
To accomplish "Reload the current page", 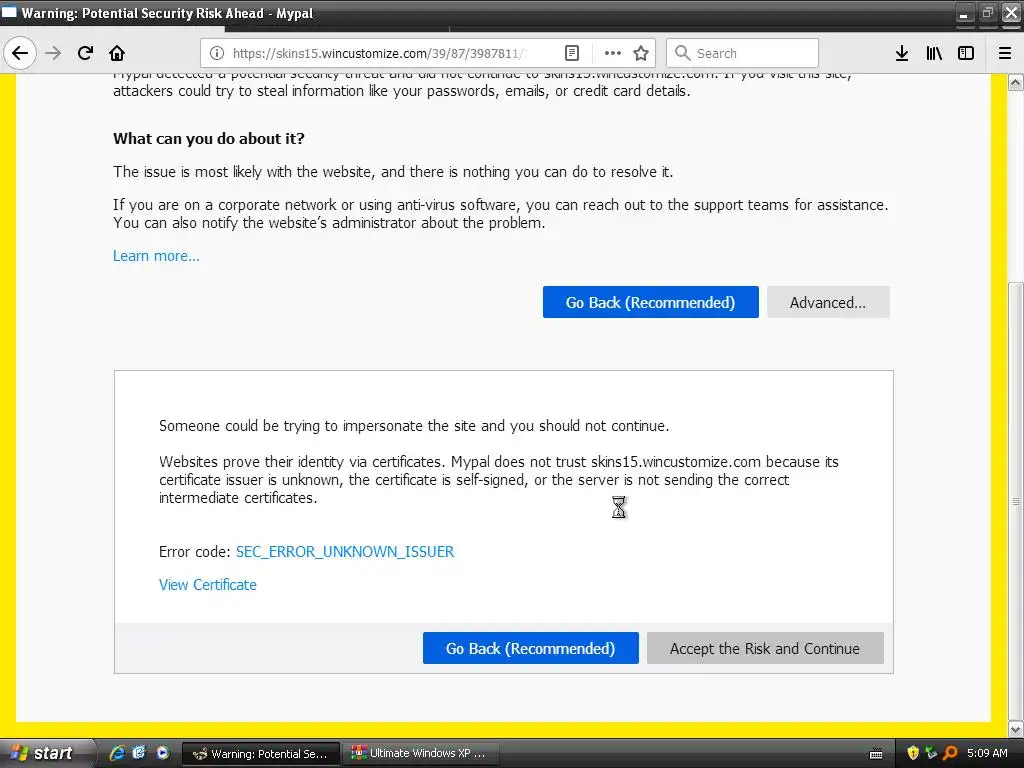I will pos(85,53).
